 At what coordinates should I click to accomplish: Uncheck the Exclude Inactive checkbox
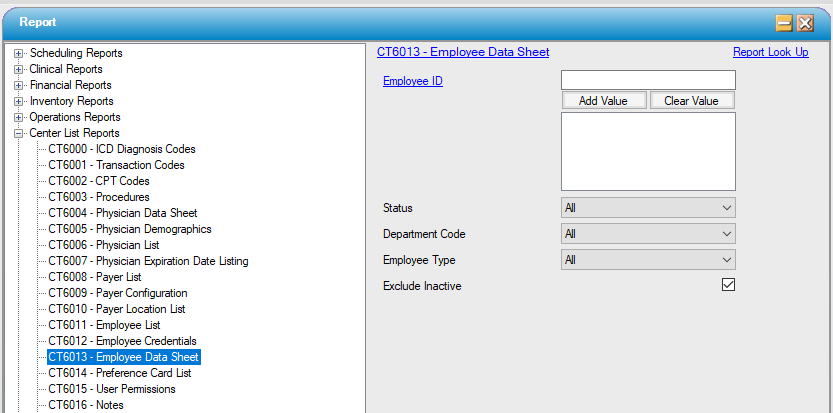(x=728, y=285)
